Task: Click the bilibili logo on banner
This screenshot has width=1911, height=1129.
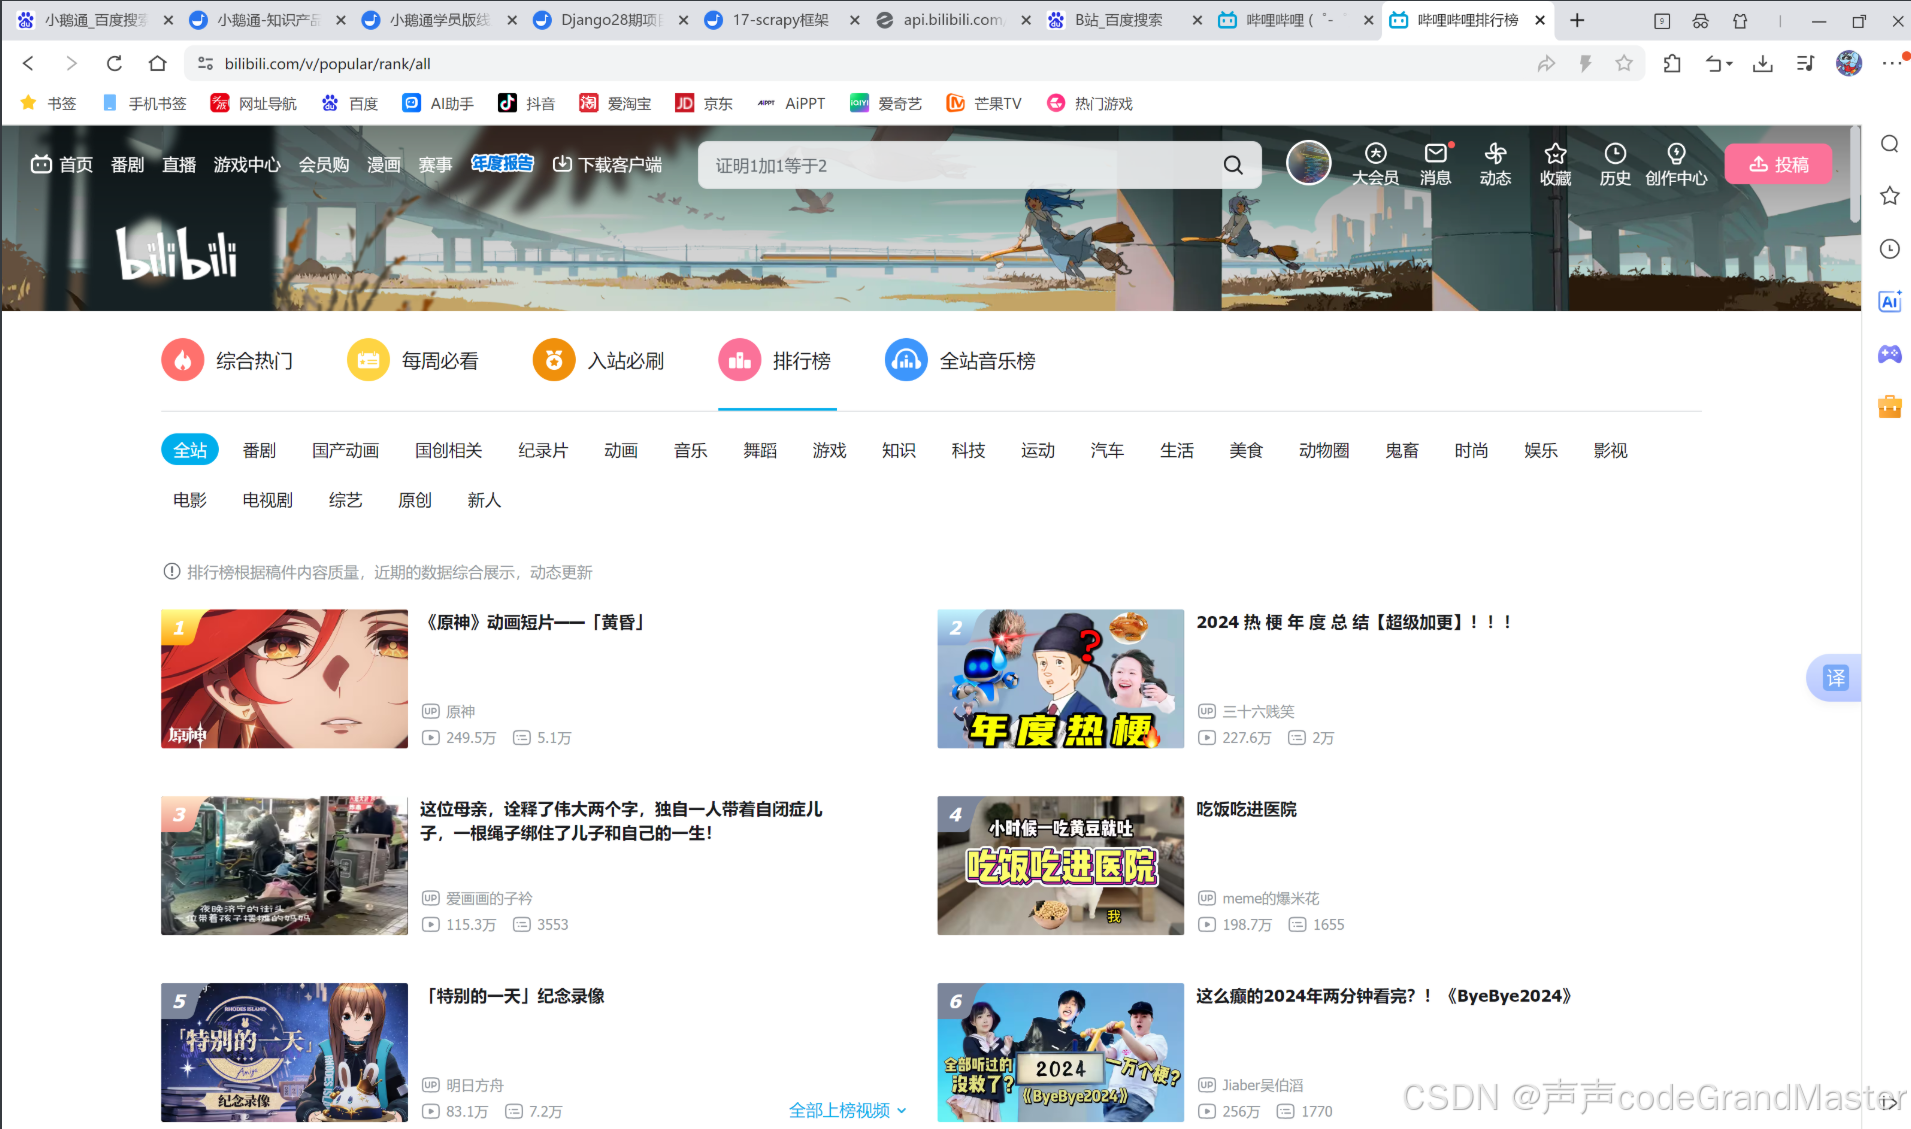Action: (177, 253)
